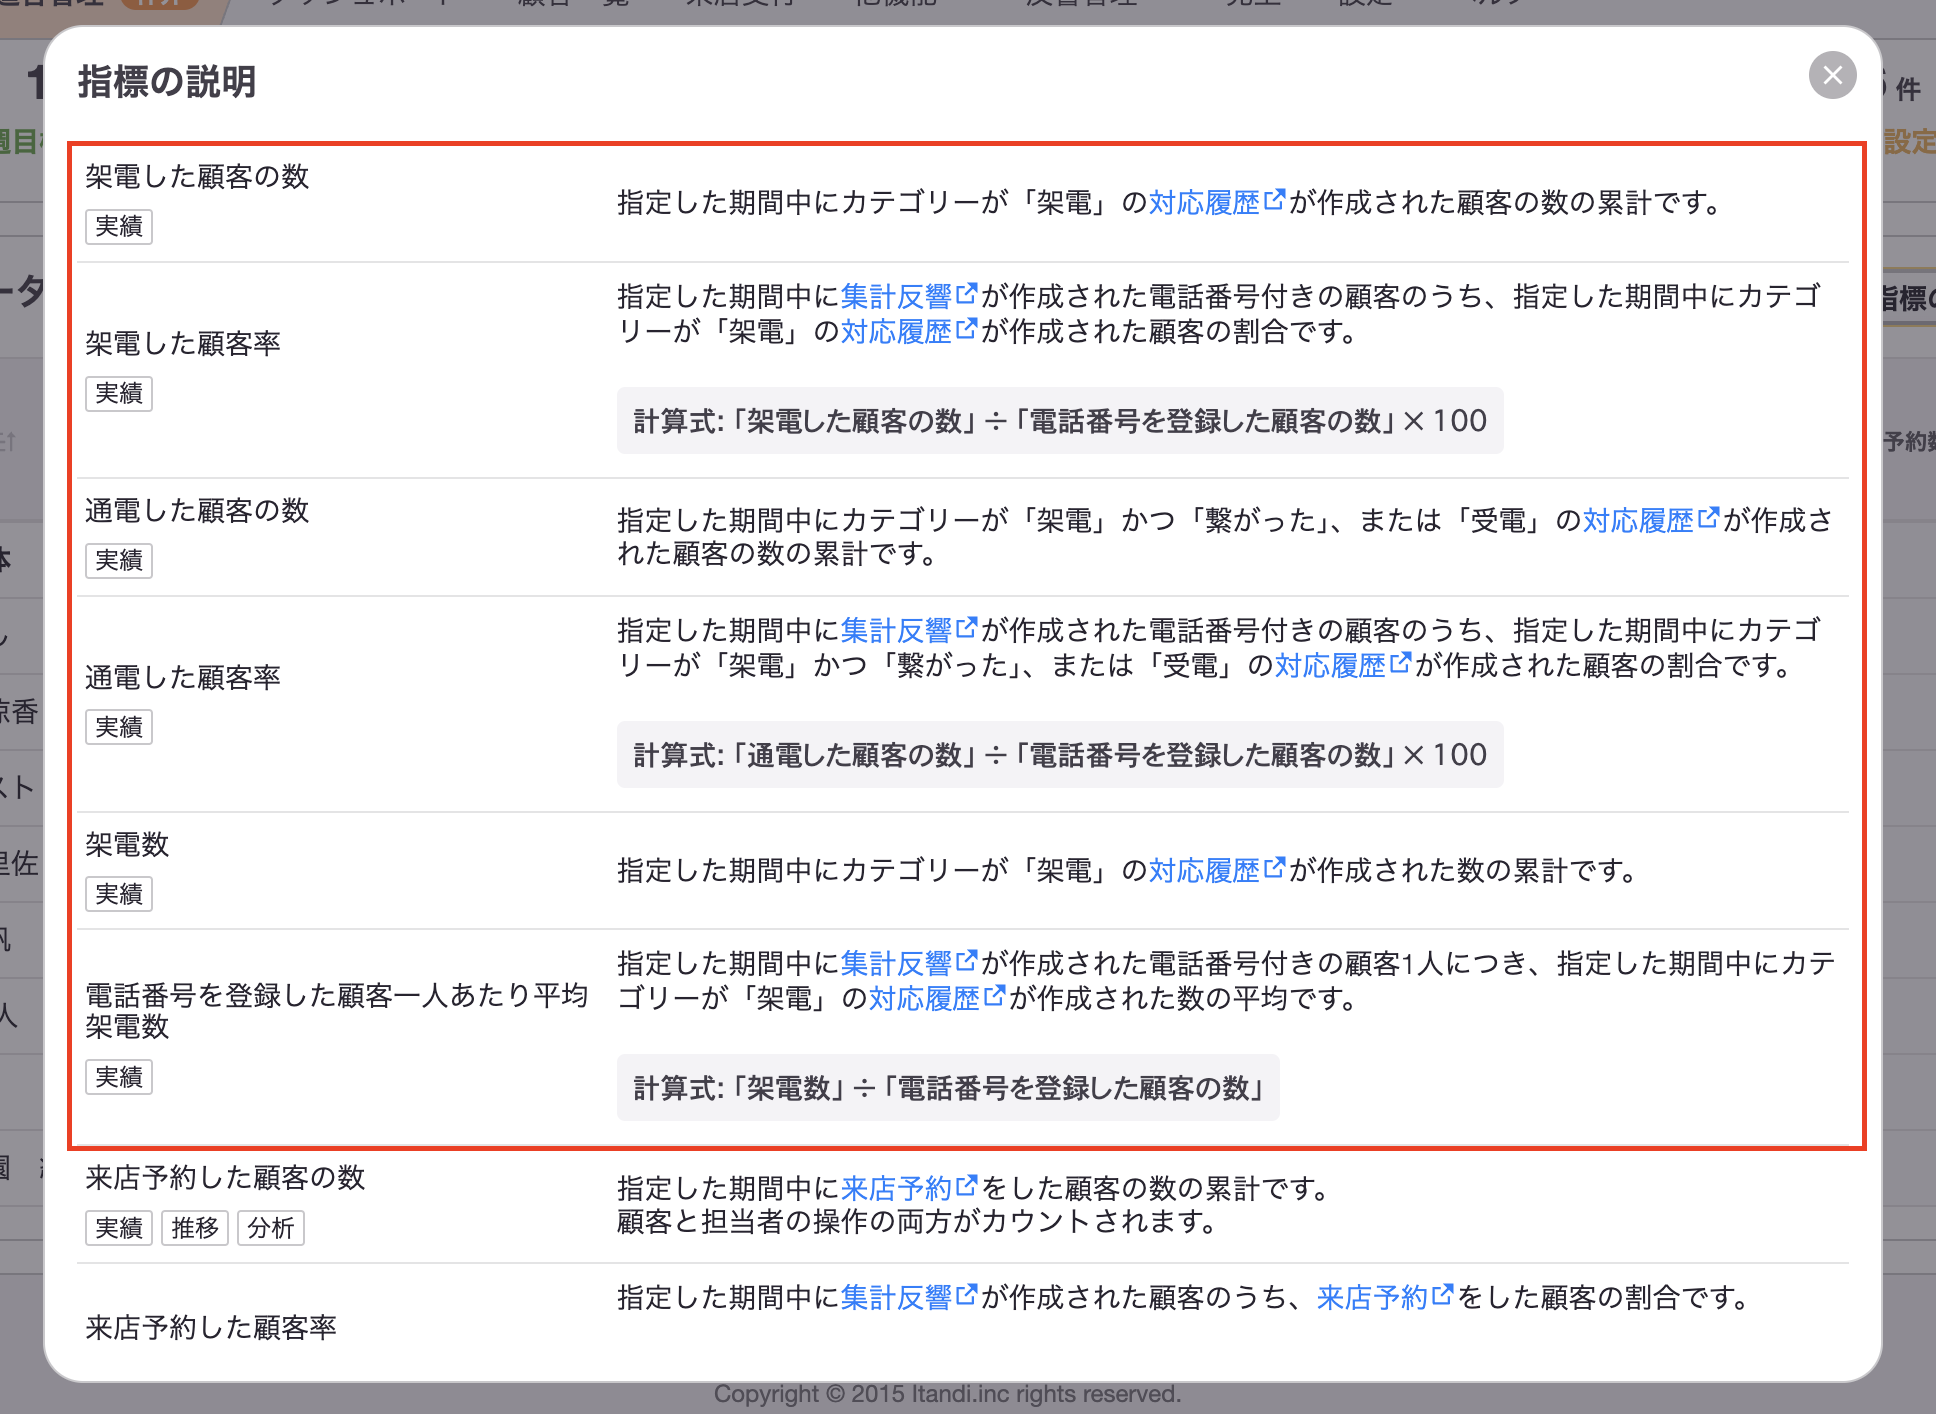Open 集計反響 link in 一人あたり平均架電数 description

[908, 963]
